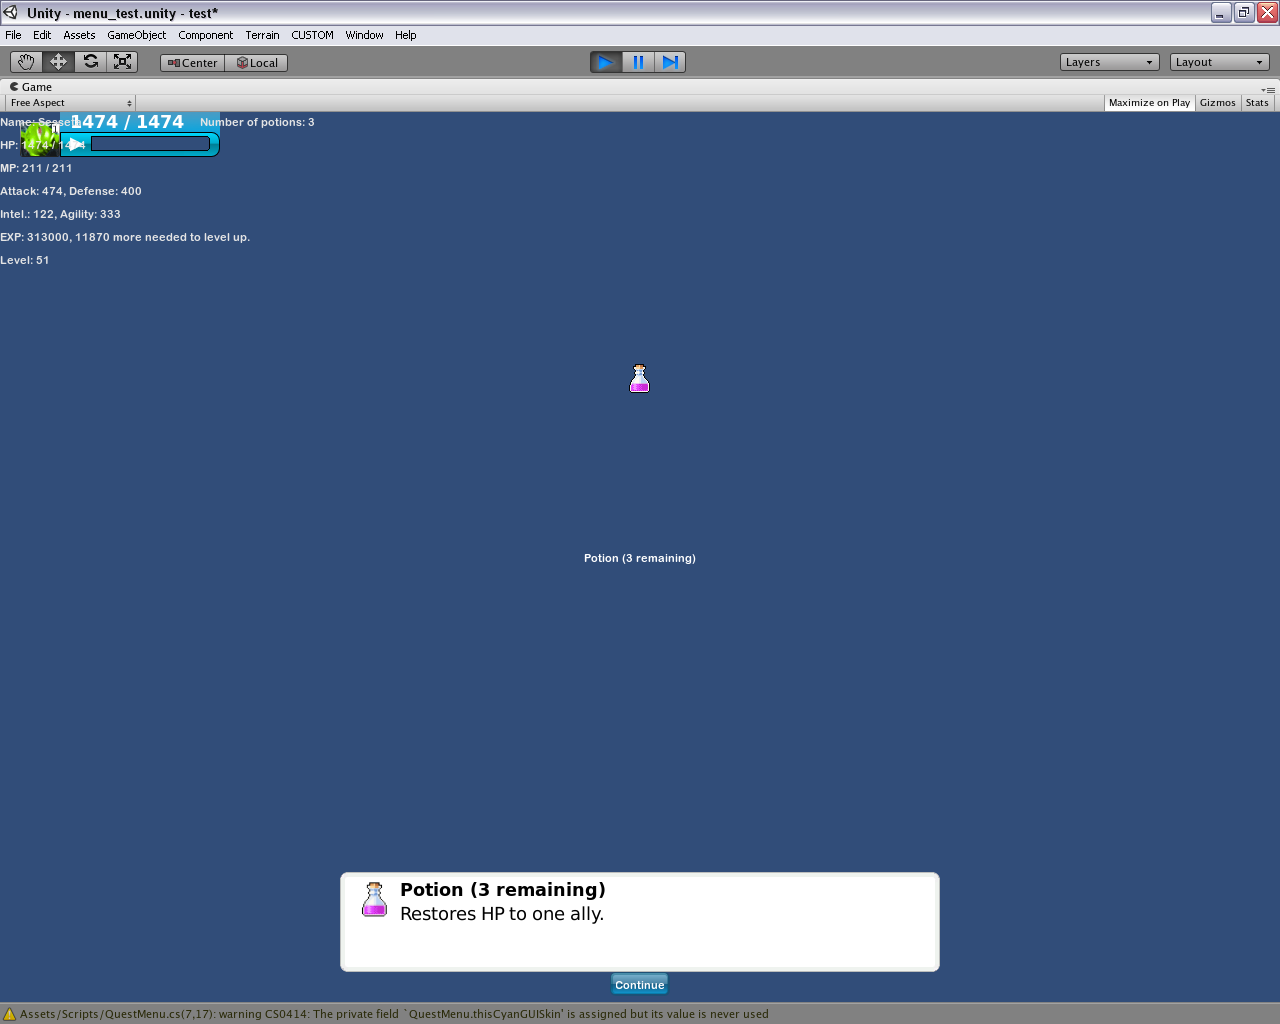Select the Rotate tool
This screenshot has height=1024, width=1280.
pos(90,62)
